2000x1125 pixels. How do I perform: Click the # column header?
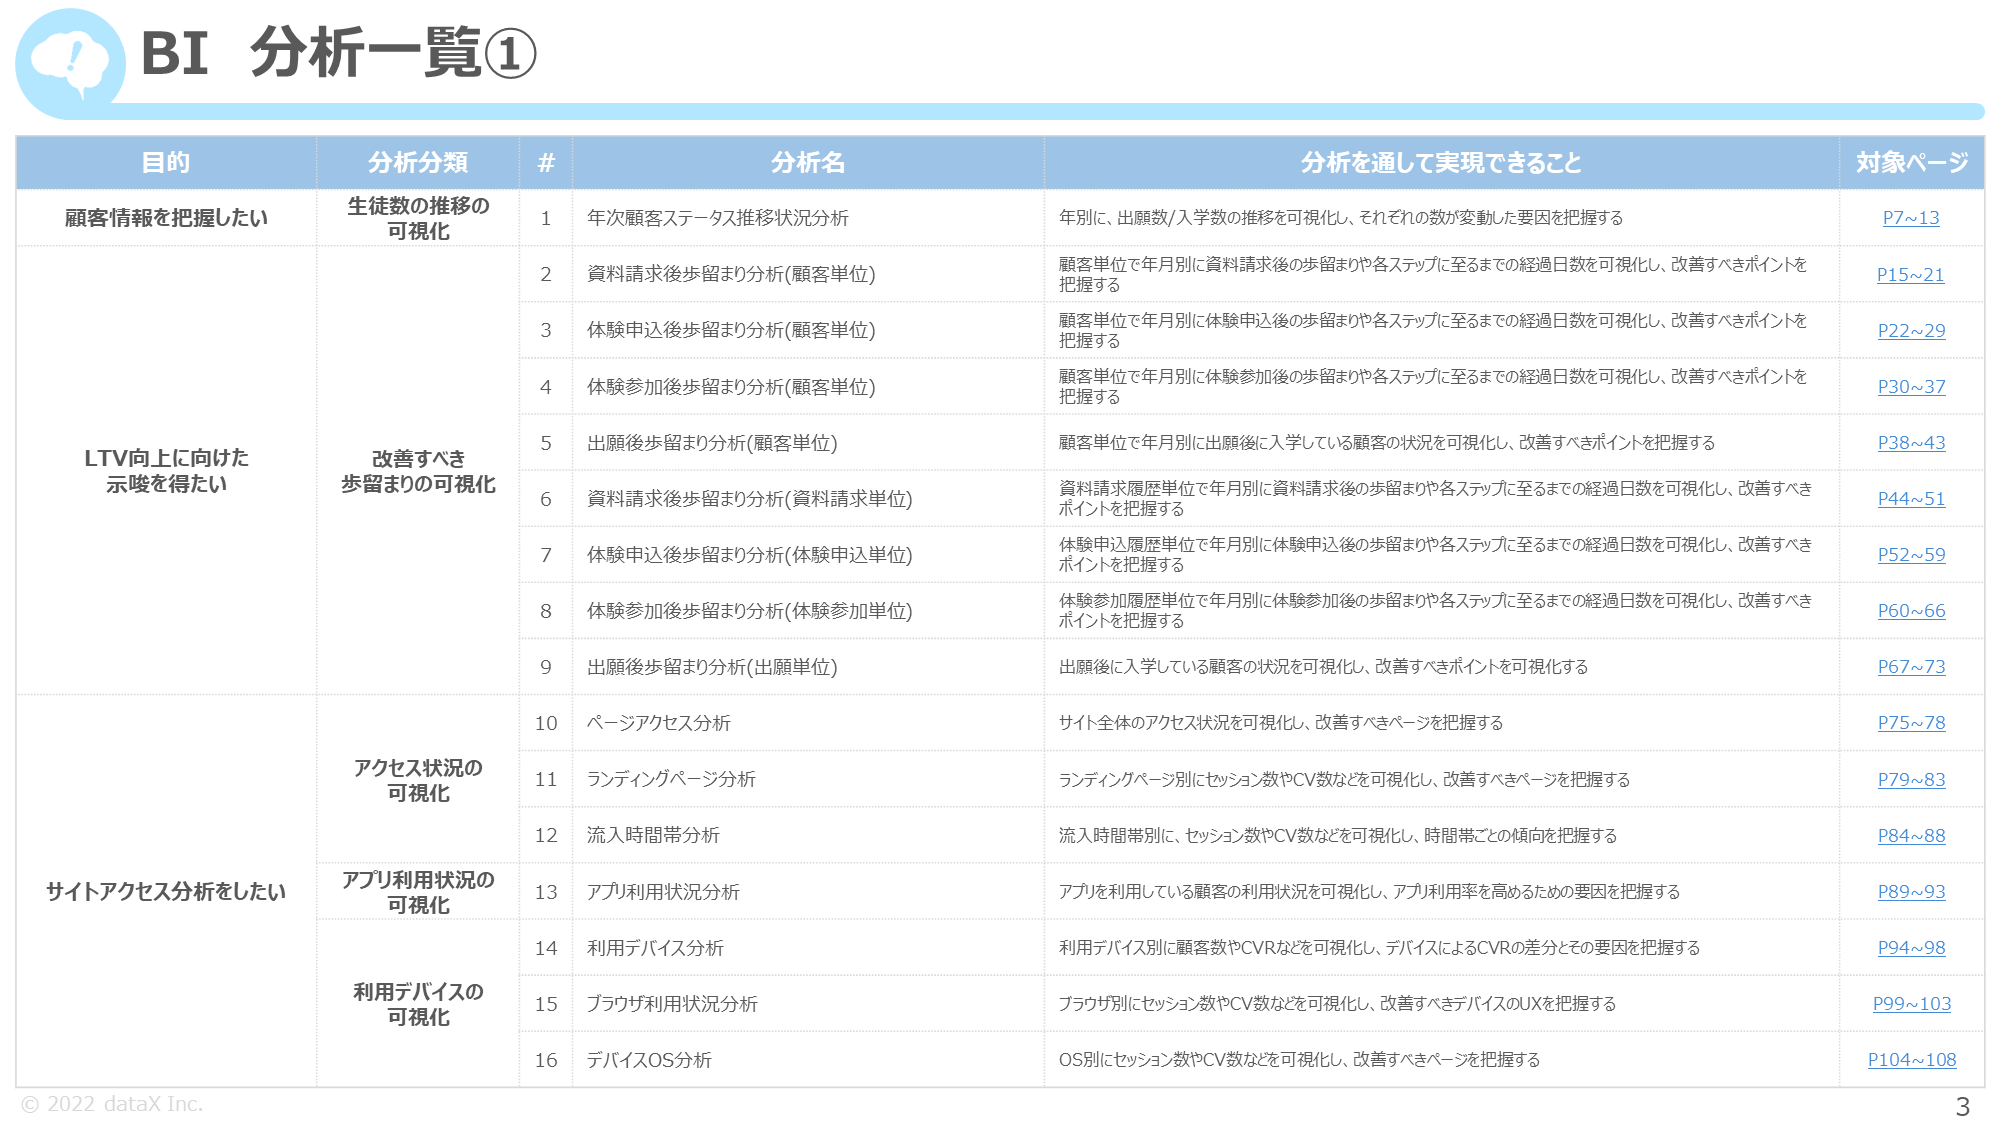(x=546, y=162)
